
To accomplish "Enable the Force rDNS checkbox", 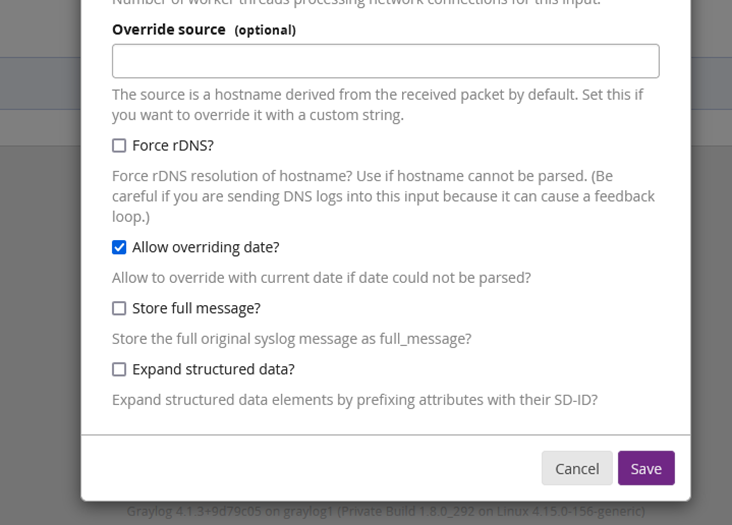I will click(119, 146).
